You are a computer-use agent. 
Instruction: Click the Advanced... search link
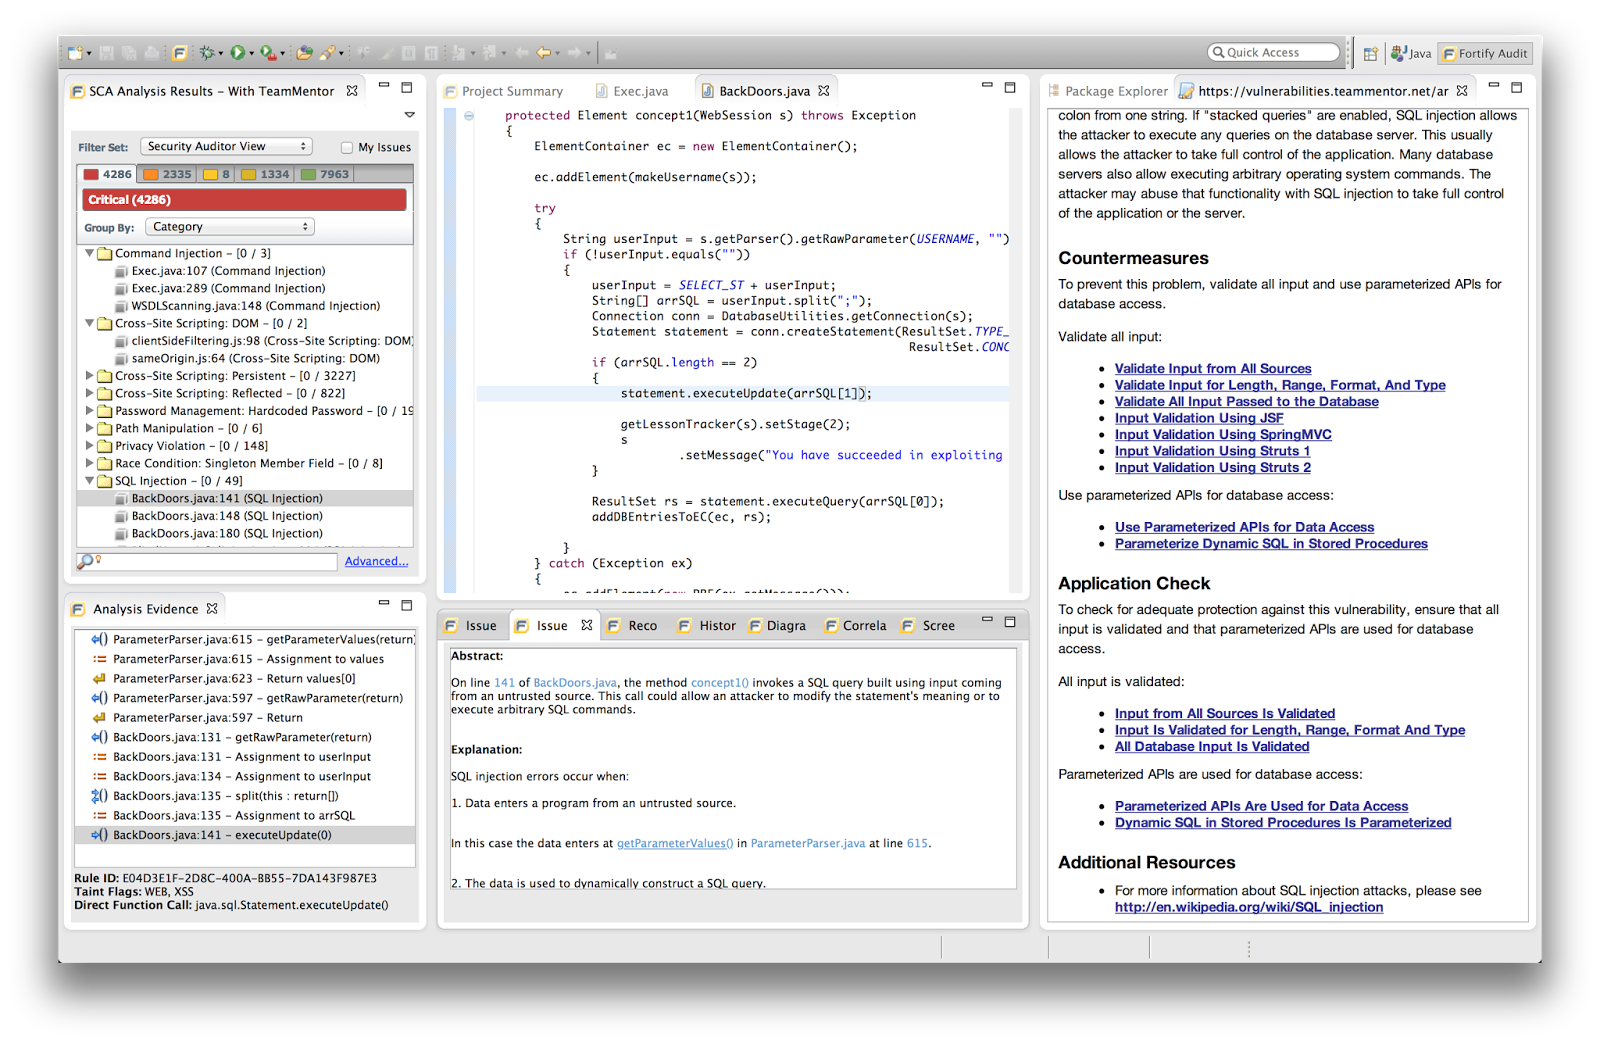(376, 561)
